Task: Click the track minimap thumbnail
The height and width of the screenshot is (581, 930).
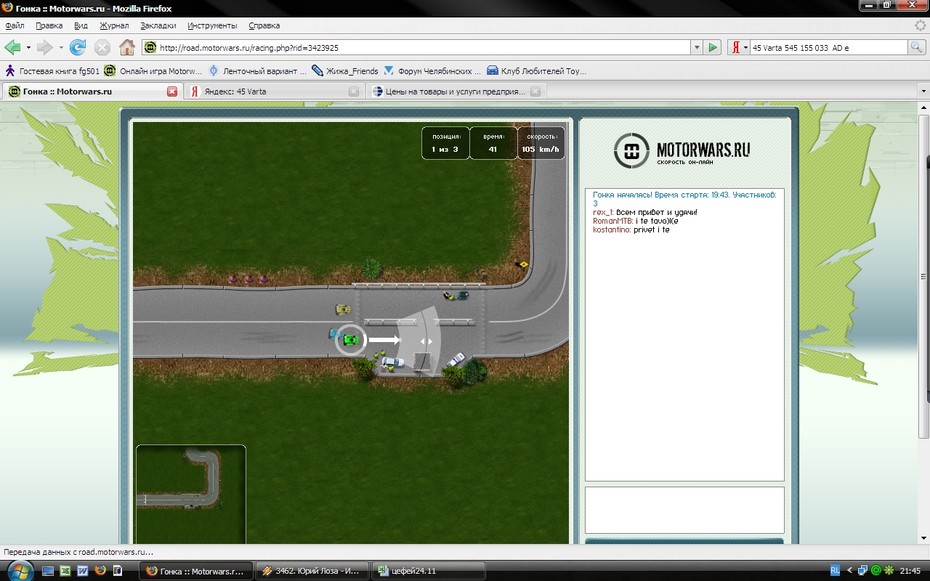Action: tap(191, 494)
